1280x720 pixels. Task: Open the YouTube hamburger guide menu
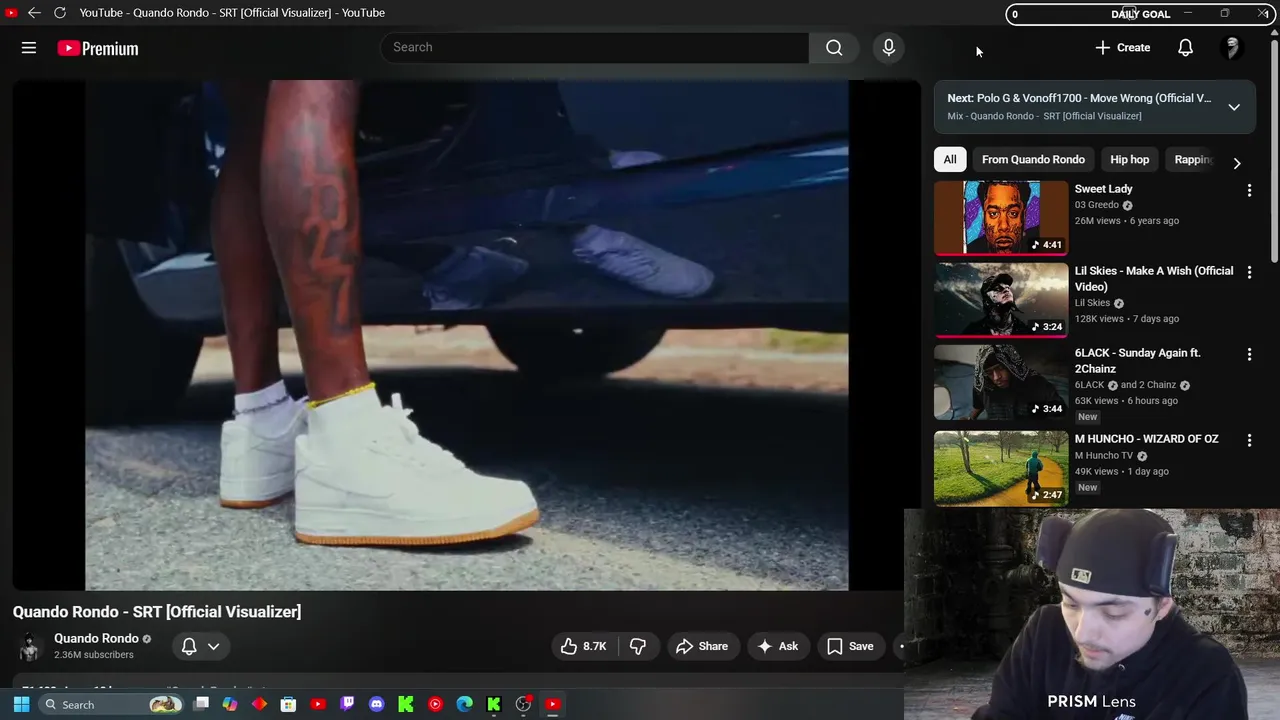coord(29,48)
